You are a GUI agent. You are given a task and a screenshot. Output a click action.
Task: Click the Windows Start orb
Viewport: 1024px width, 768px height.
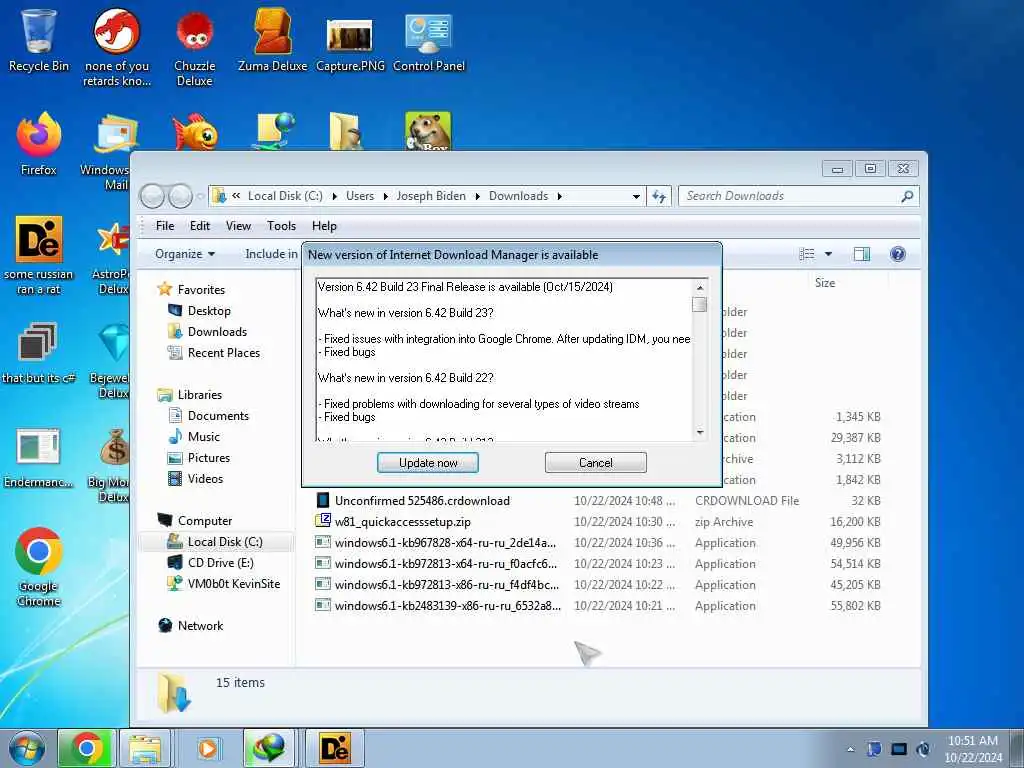click(27, 748)
